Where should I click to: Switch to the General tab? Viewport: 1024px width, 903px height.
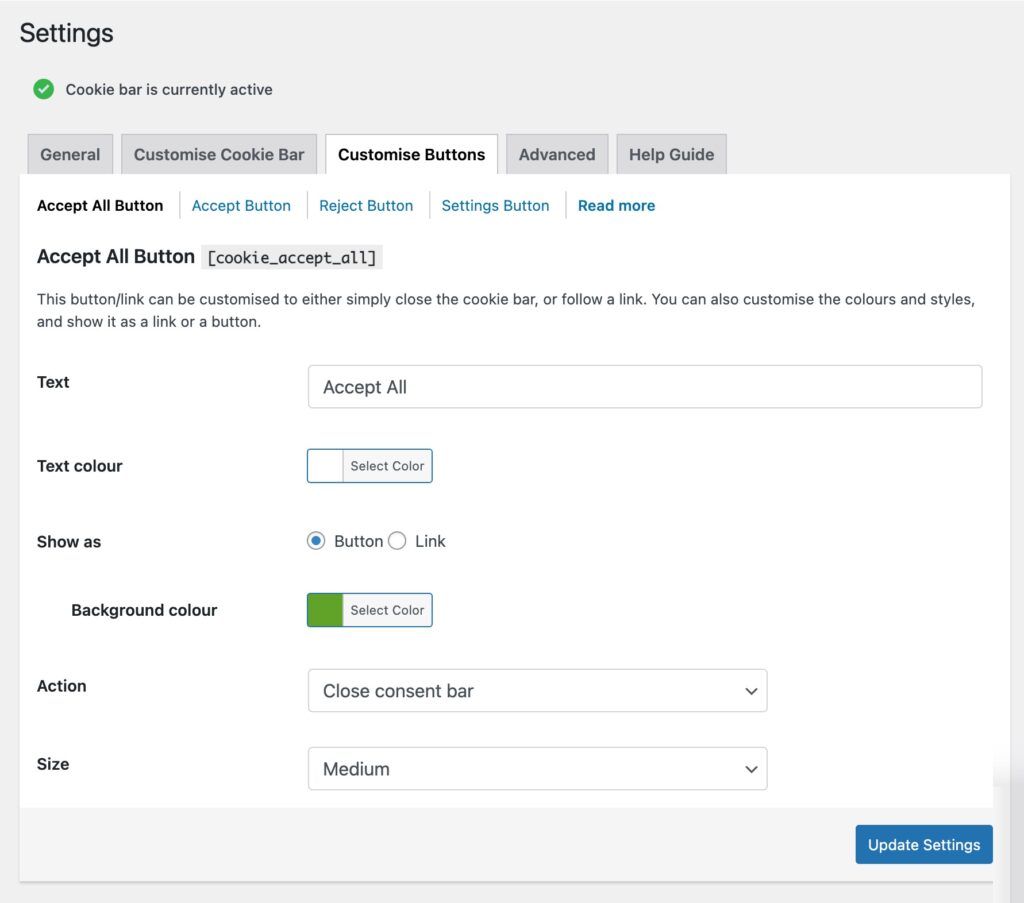(x=70, y=154)
